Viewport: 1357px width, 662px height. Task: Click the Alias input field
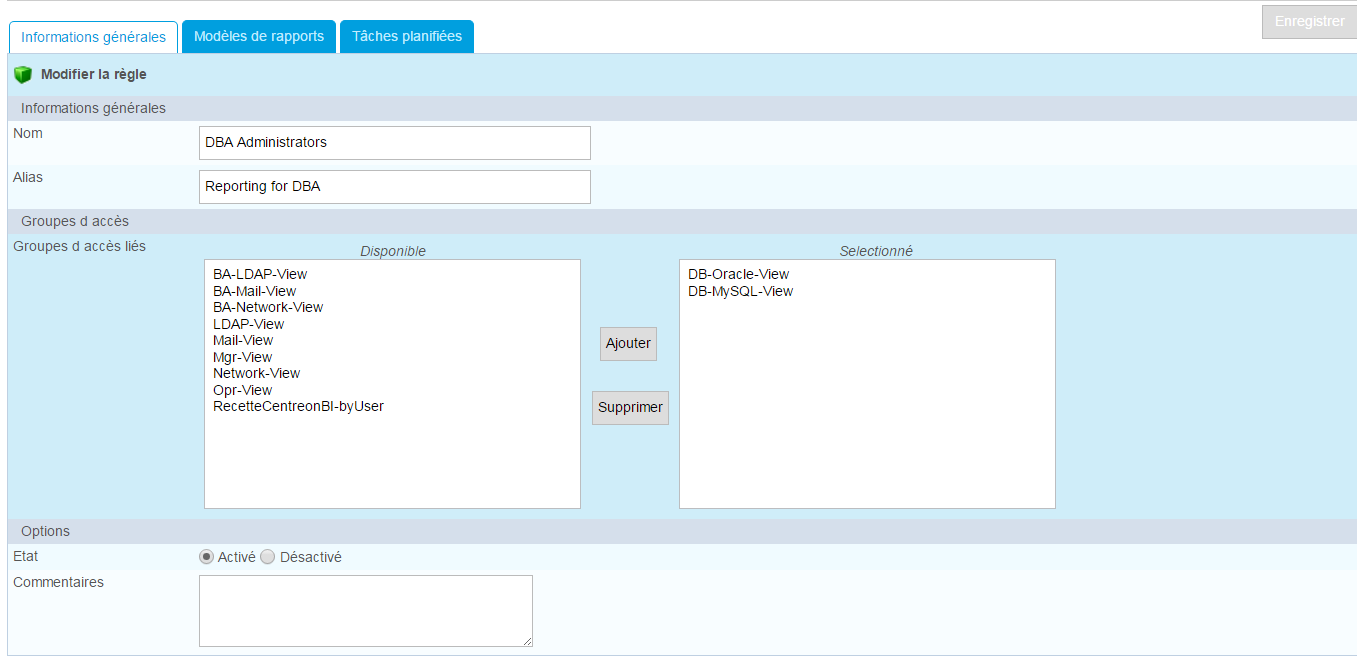coord(394,187)
